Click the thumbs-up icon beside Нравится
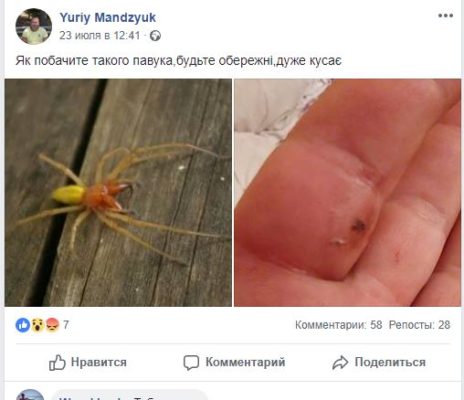 (57, 362)
